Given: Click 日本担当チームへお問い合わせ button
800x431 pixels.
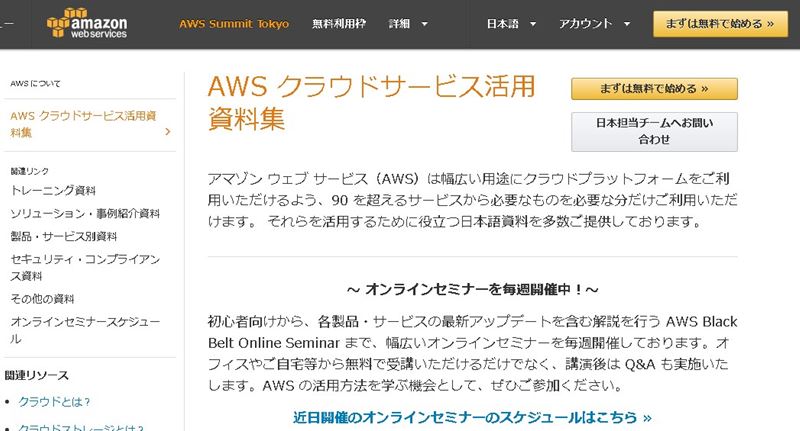Looking at the screenshot, I should (x=654, y=132).
